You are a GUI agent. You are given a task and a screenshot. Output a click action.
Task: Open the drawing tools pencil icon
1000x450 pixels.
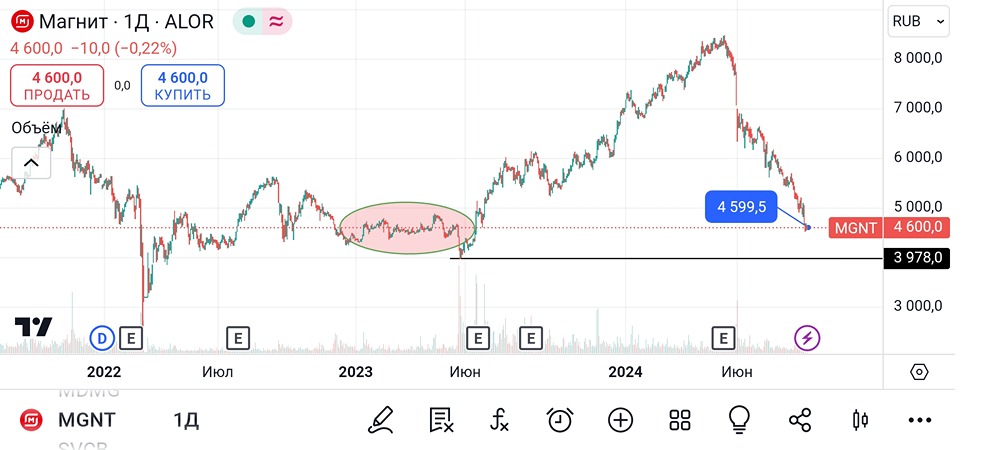(x=380, y=420)
